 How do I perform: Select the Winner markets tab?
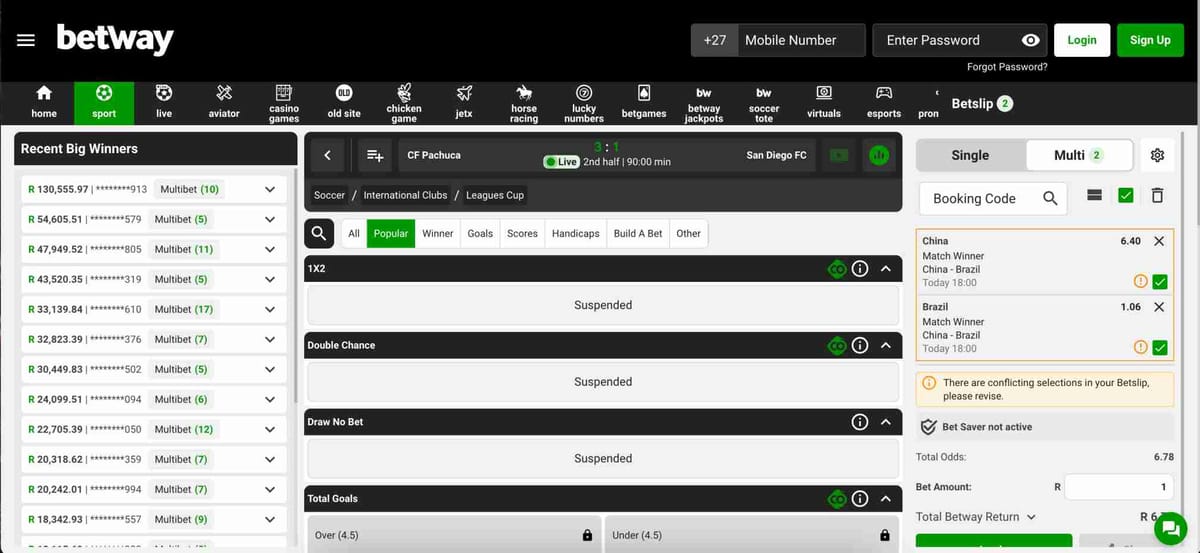point(438,234)
